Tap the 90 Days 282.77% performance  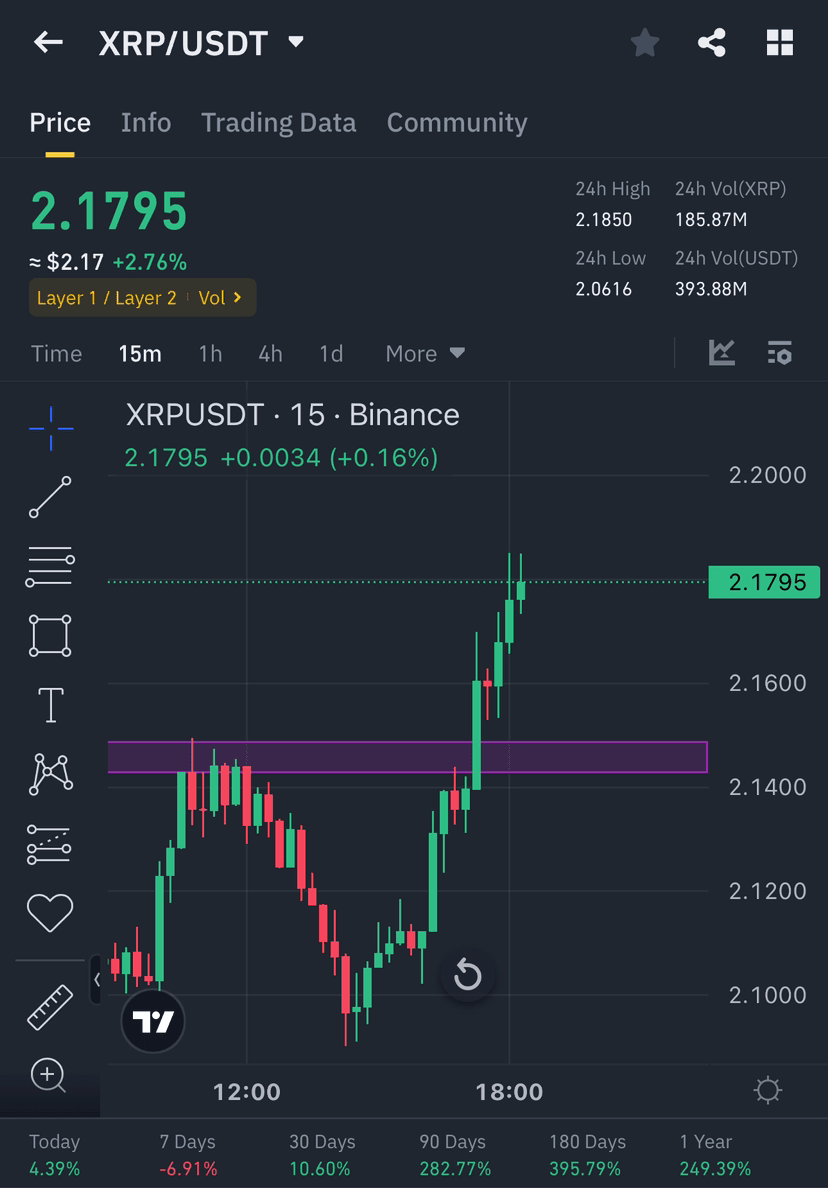click(x=455, y=1155)
